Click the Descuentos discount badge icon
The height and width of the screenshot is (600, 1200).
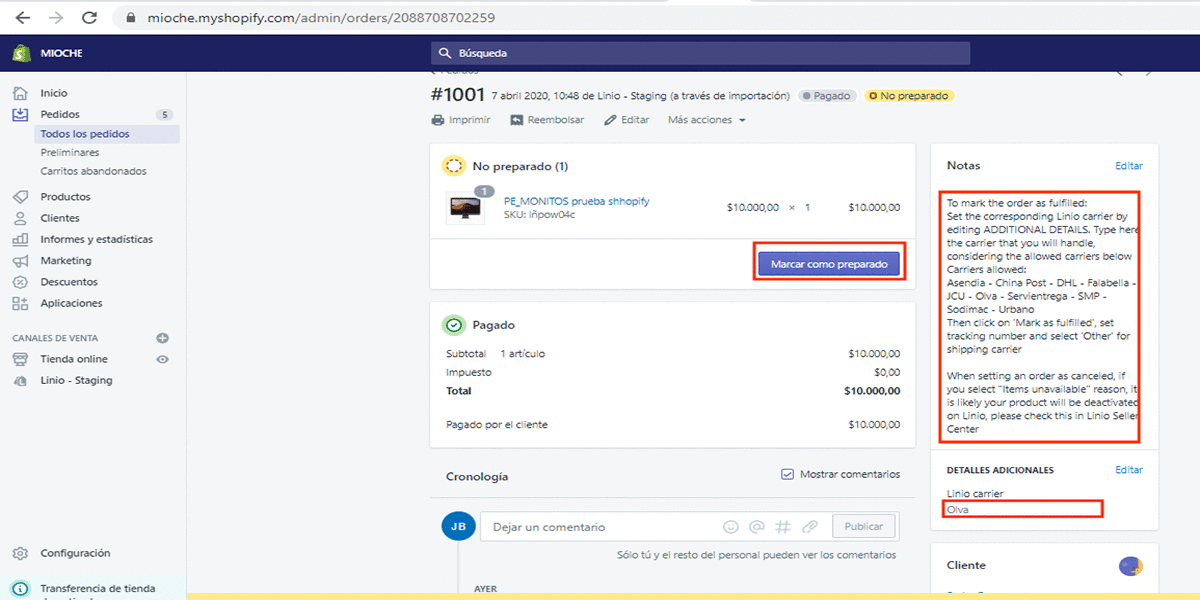coord(20,282)
